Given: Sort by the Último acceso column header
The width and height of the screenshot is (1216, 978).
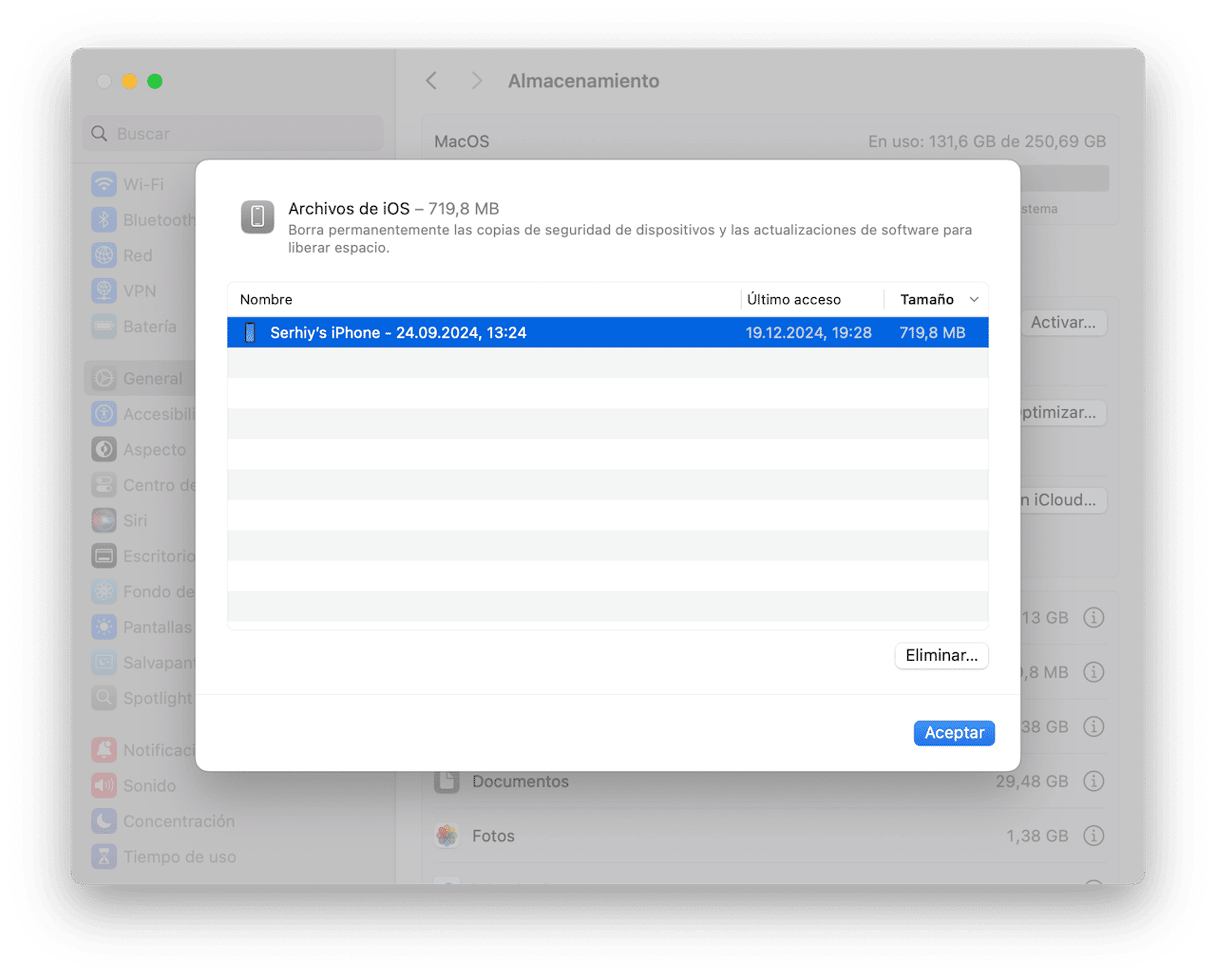Looking at the screenshot, I should [x=794, y=300].
